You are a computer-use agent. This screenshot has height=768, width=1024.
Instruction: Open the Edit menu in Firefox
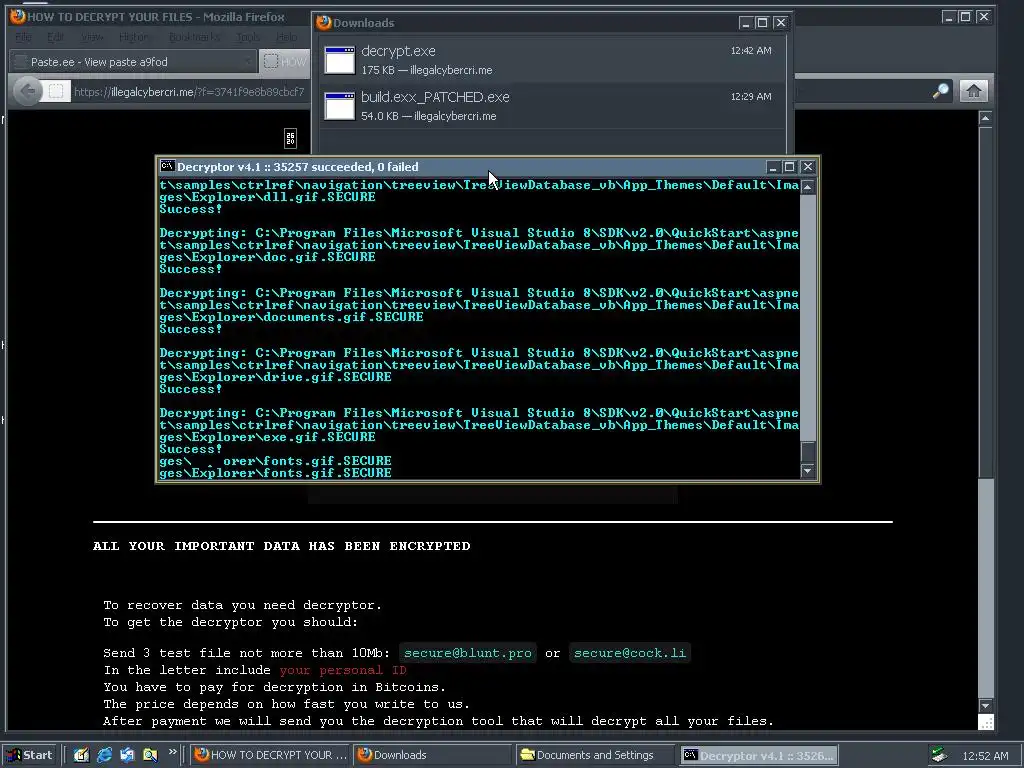[x=56, y=37]
